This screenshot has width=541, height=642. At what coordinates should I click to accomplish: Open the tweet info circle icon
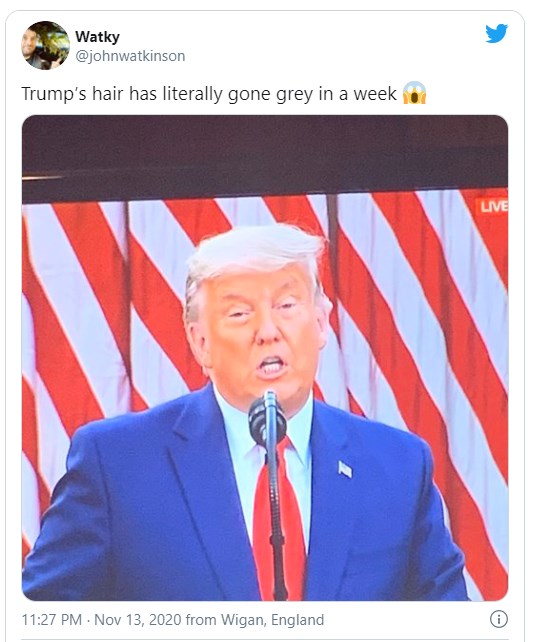498,619
